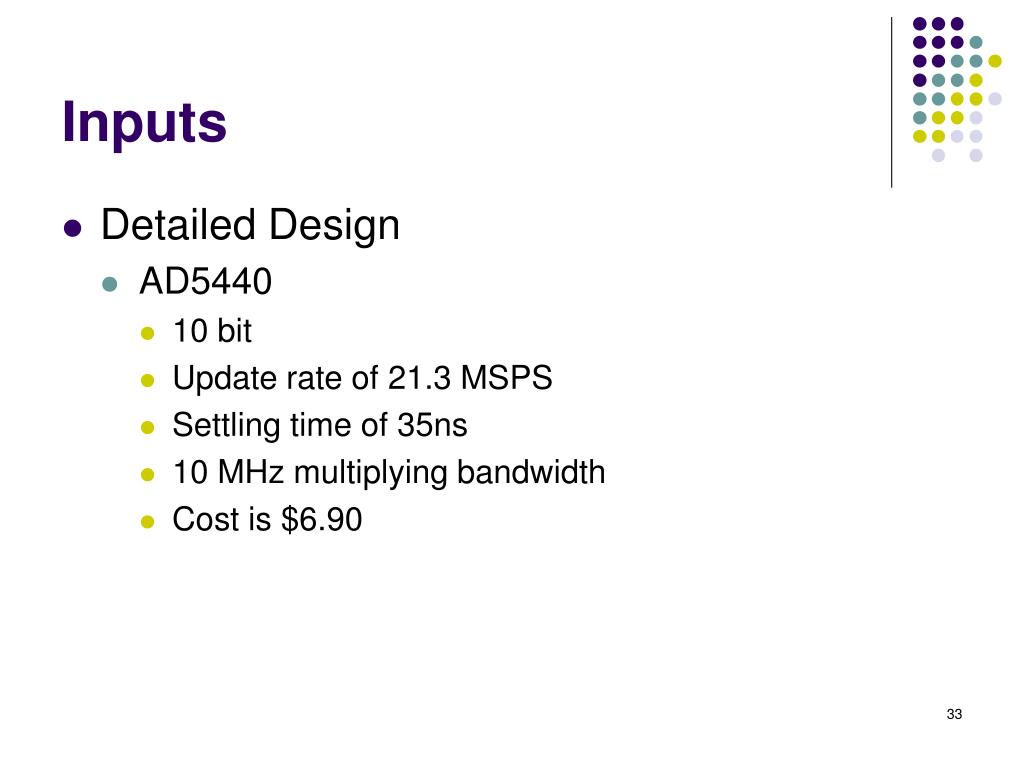Click yellow bullet beside multiplying bandwidth line
This screenshot has height=768, width=1024.
(x=148, y=475)
